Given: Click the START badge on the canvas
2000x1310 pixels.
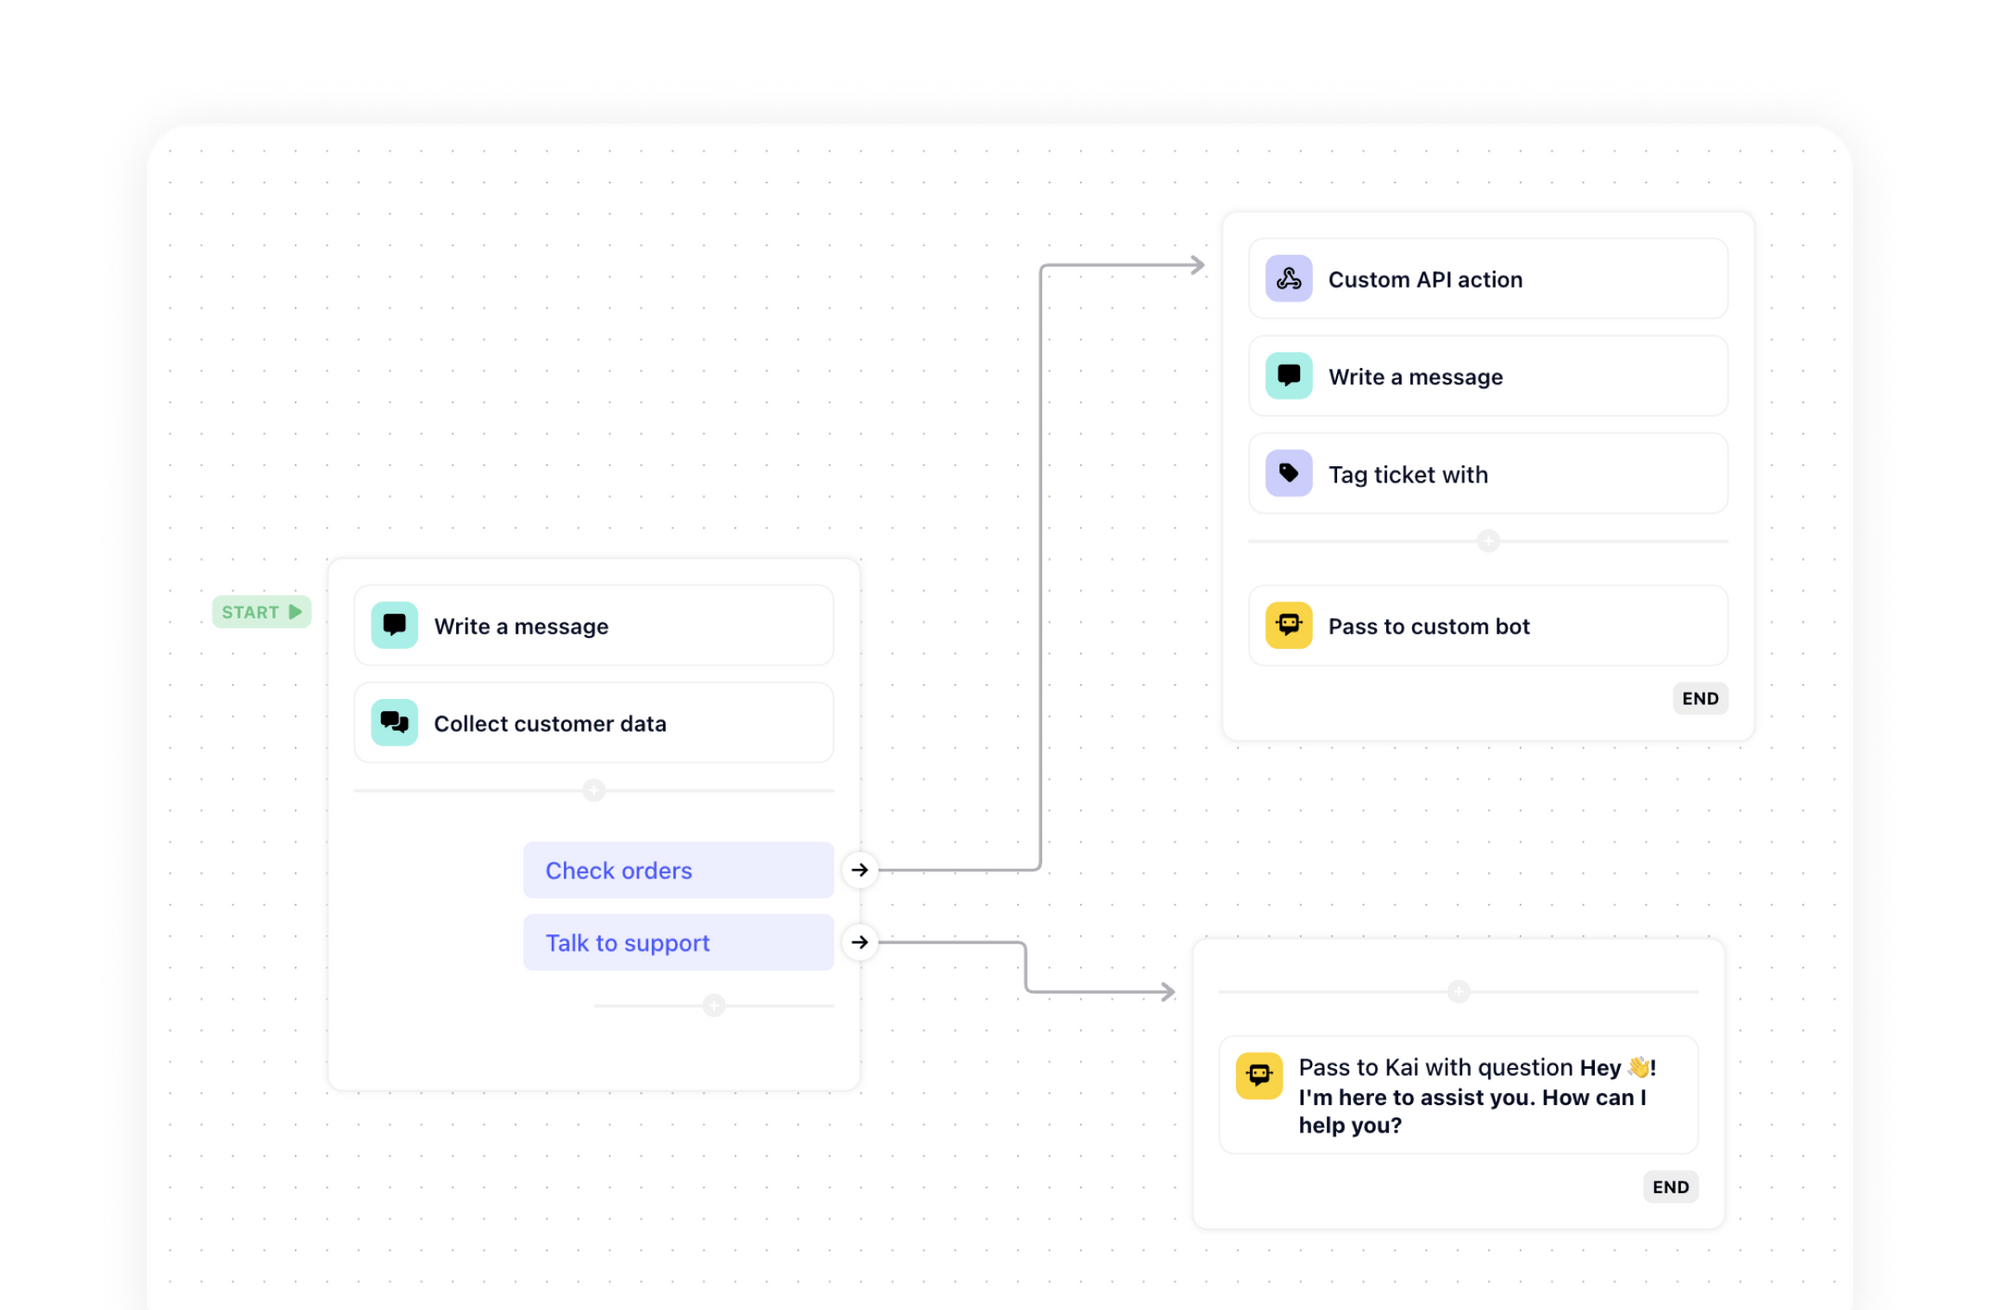Looking at the screenshot, I should pyautogui.click(x=261, y=612).
